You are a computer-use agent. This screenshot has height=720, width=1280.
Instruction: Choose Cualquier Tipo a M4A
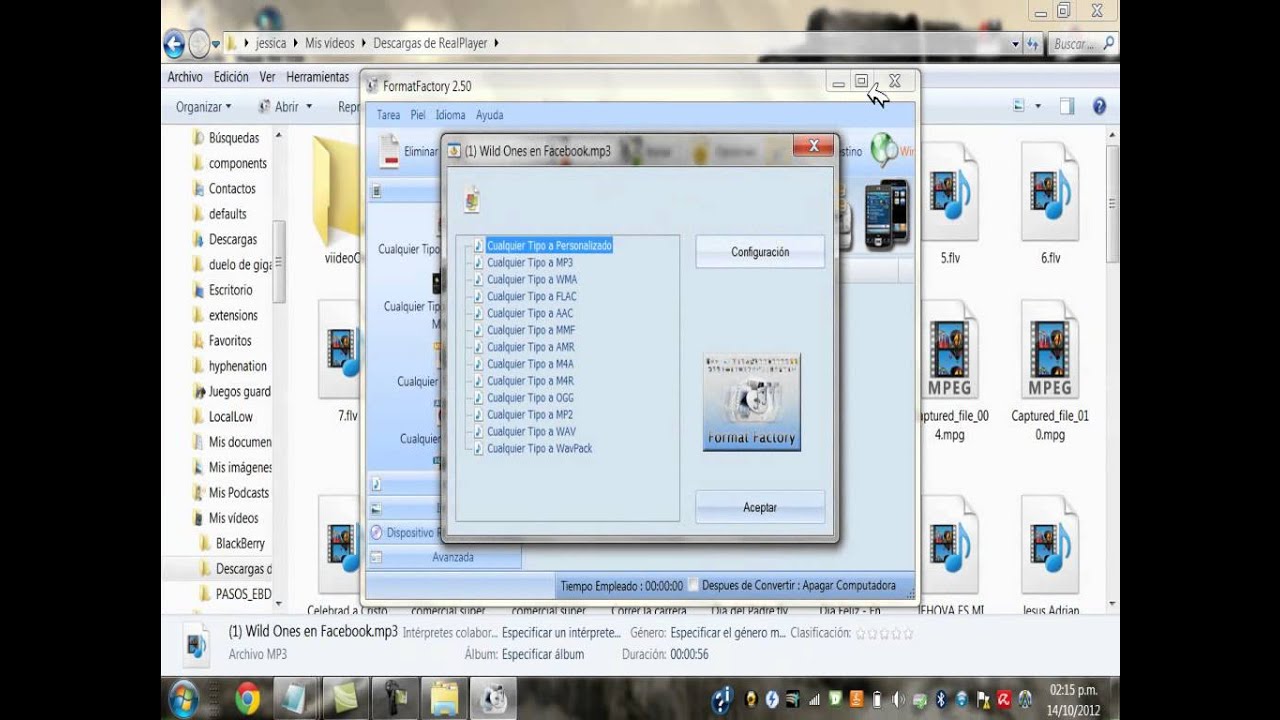tap(530, 364)
